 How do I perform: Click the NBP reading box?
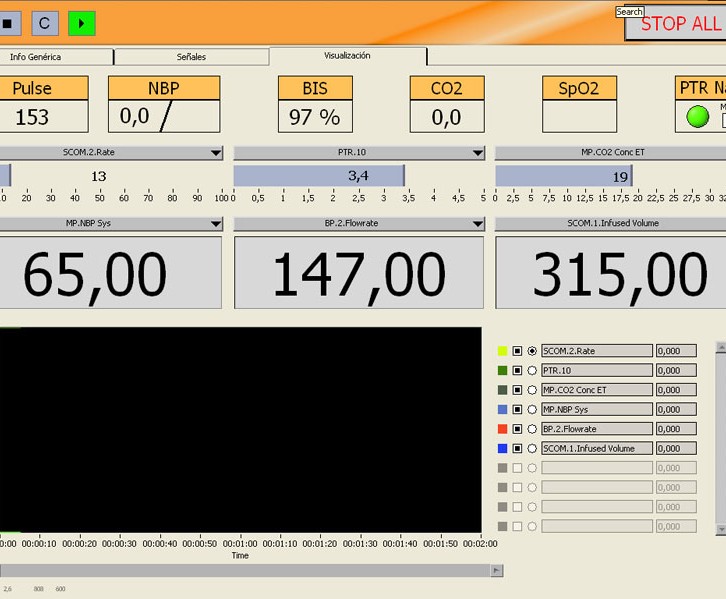tap(164, 117)
